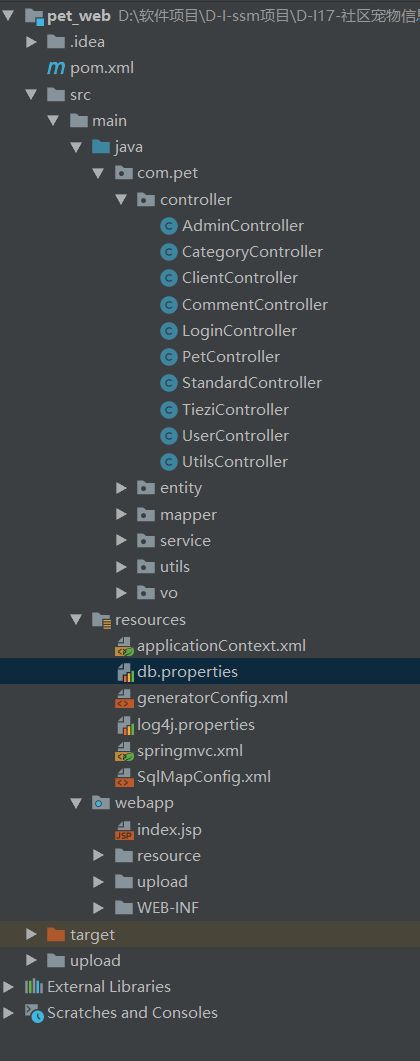The width and height of the screenshot is (420, 1061).
Task: Click the log4j.properties file icon
Action: tap(124, 725)
